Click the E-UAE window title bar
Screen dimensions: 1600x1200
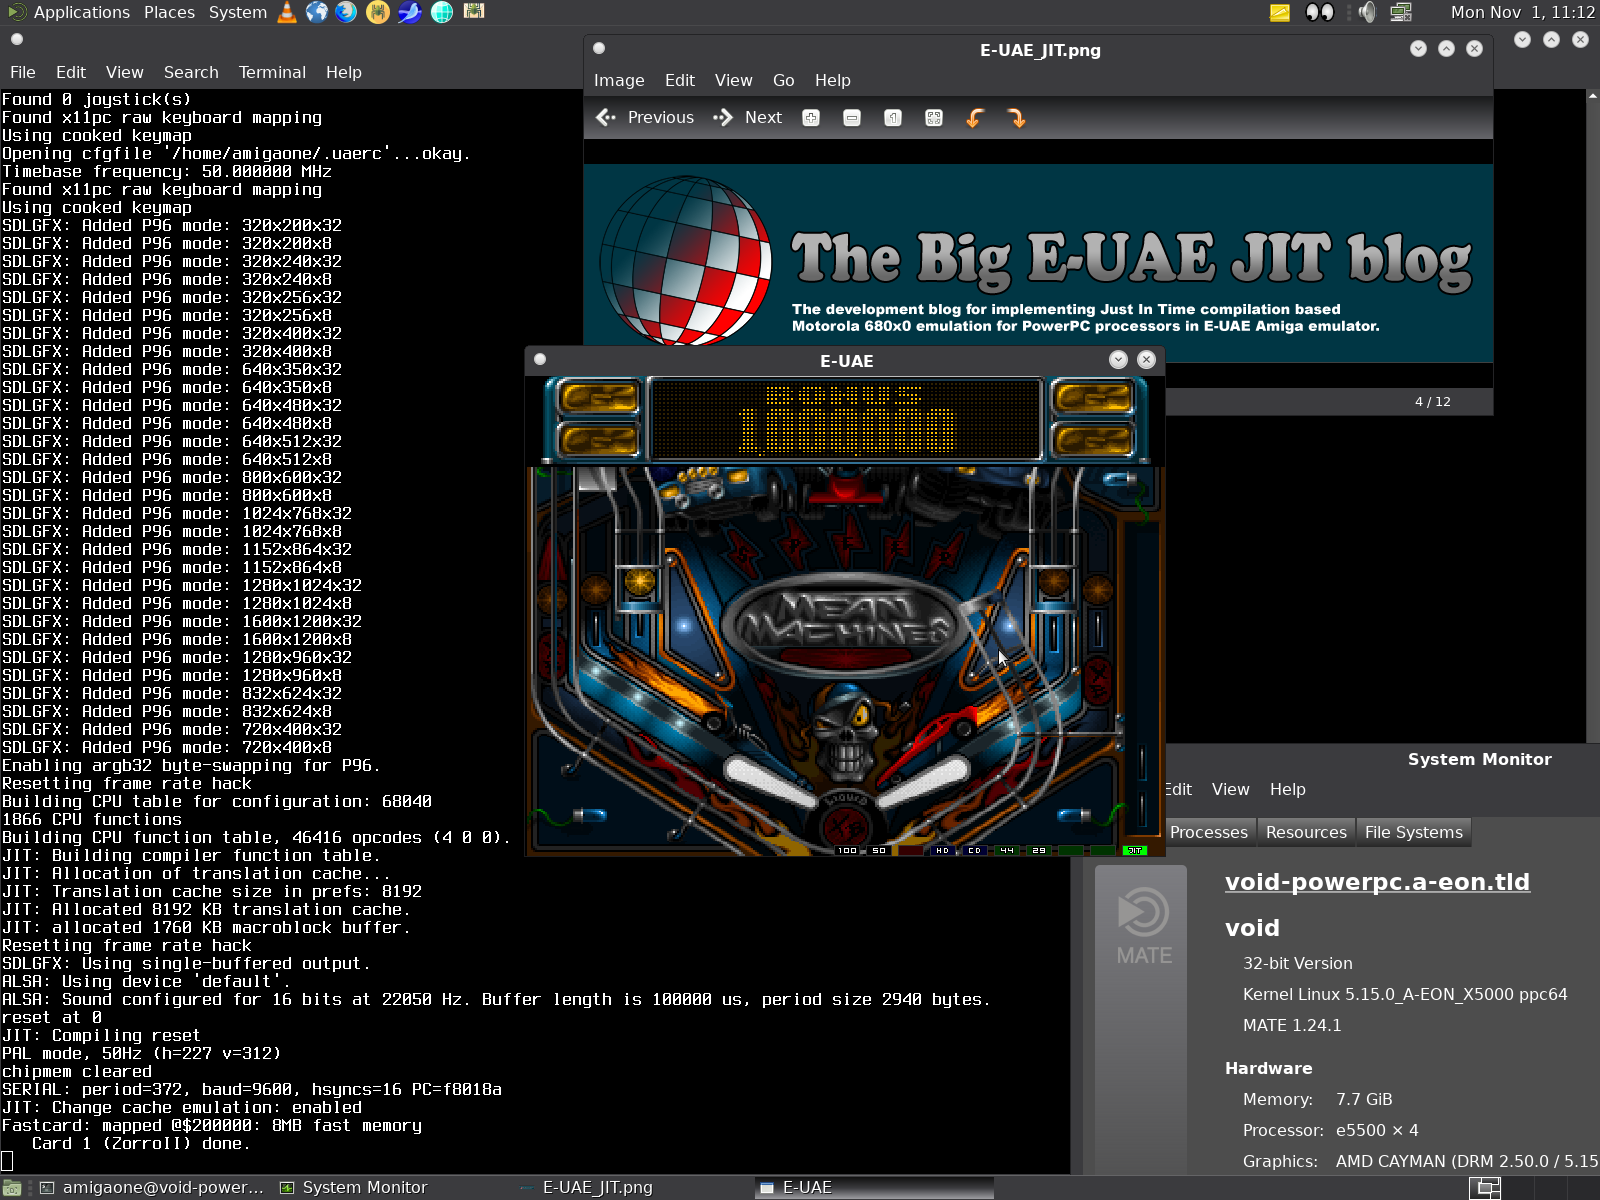(x=846, y=361)
